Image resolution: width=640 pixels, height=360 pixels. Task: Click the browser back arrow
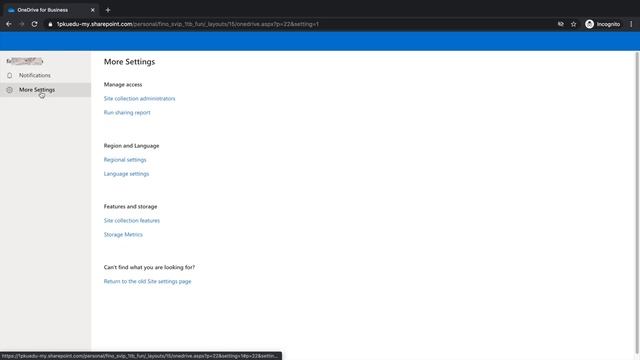pos(9,24)
